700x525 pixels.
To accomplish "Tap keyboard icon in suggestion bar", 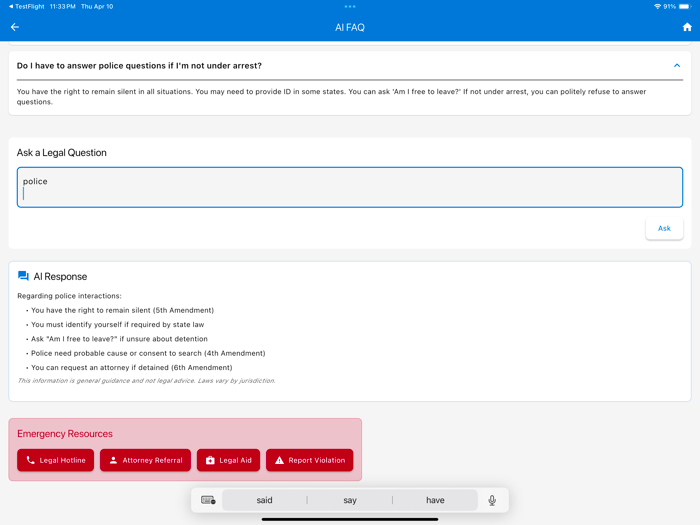I will click(x=208, y=500).
